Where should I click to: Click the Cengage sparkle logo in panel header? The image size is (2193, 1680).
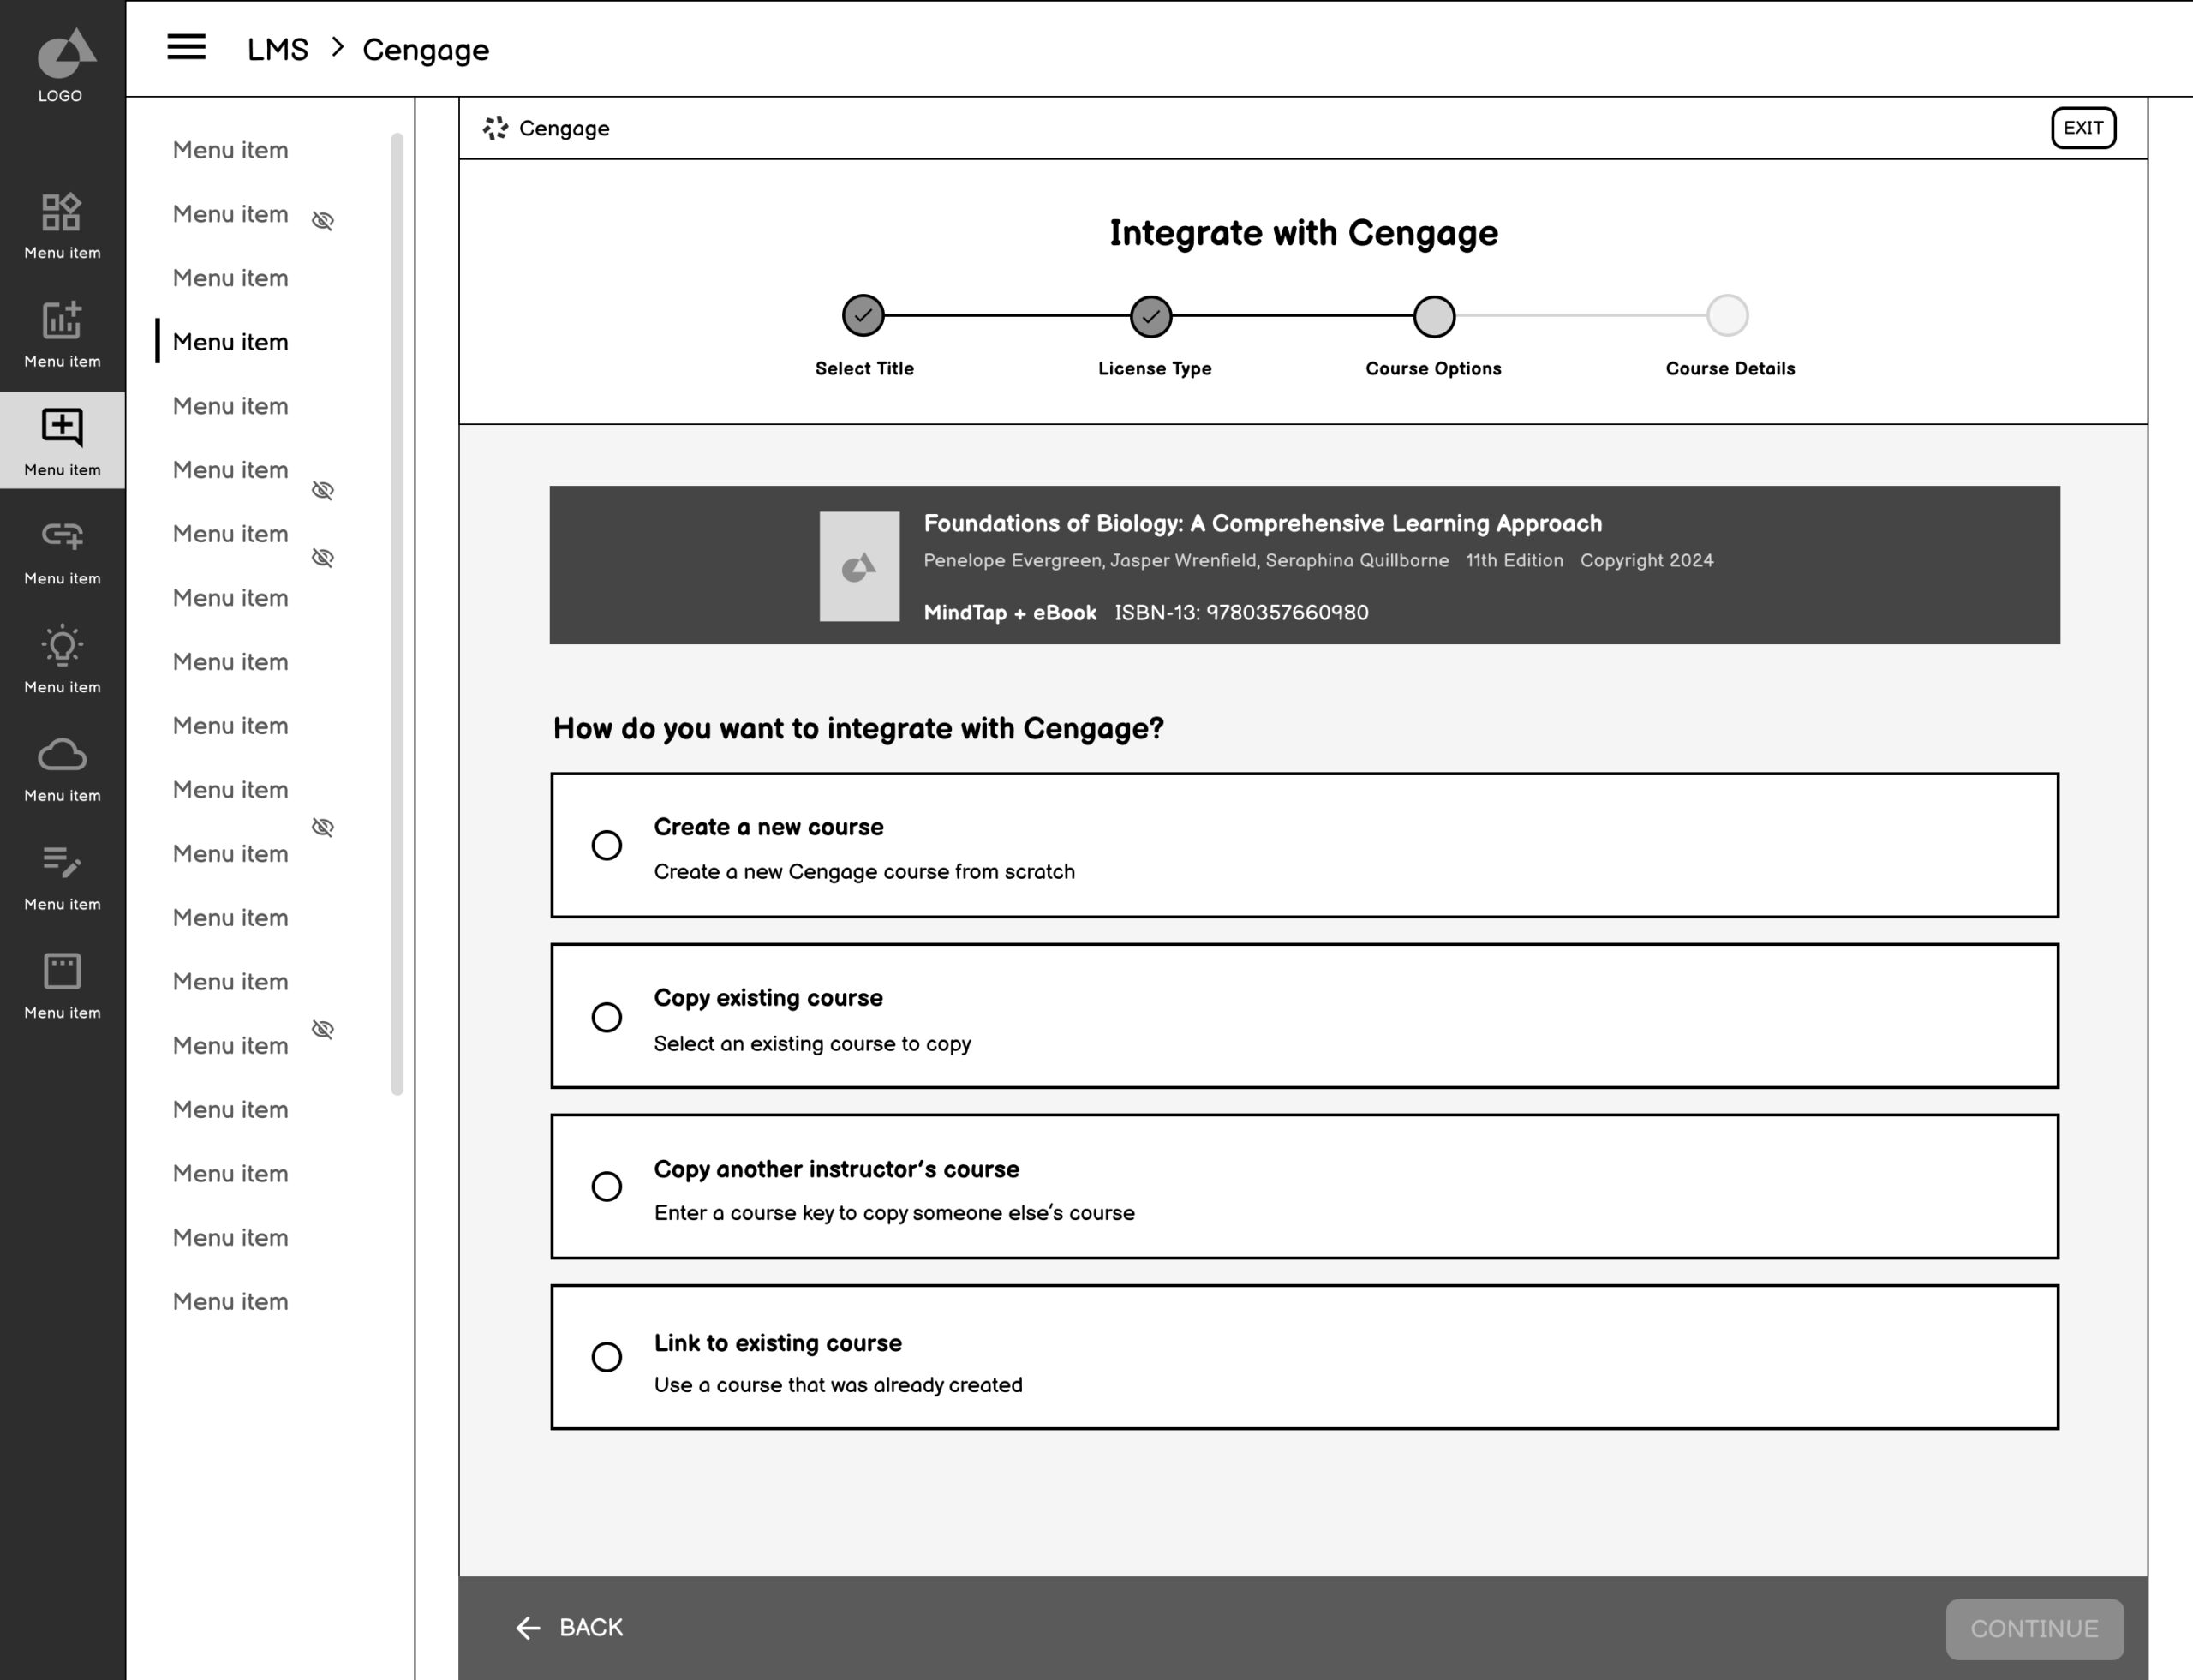495,128
